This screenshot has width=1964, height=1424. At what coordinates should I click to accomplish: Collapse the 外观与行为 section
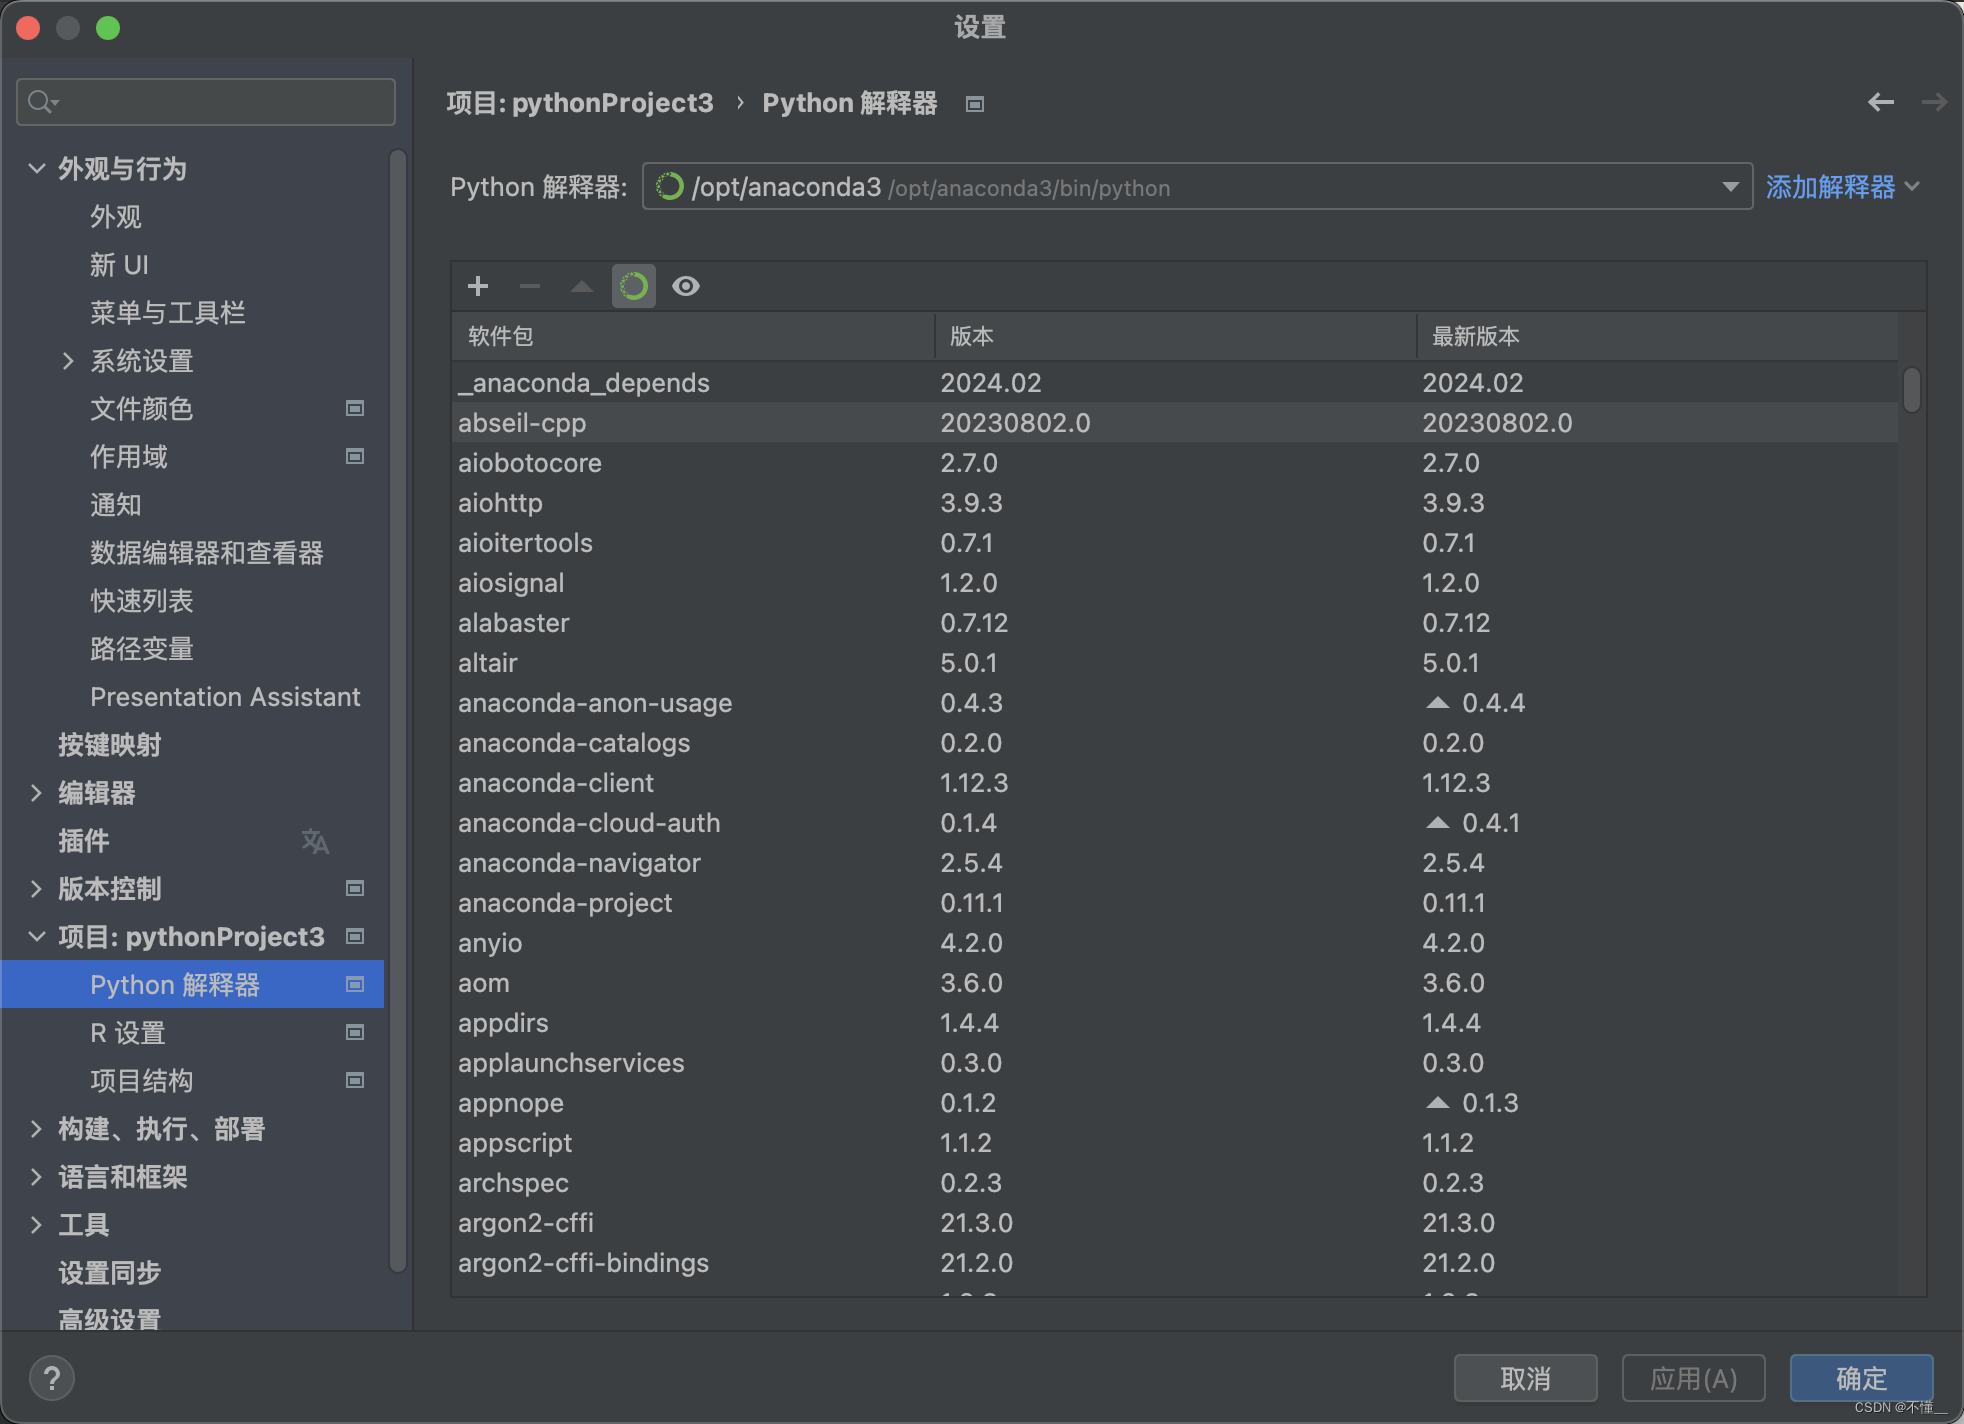point(37,168)
